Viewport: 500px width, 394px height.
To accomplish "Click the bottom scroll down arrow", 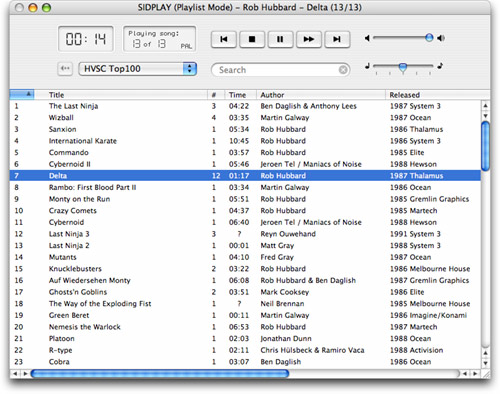I will coord(486,363).
